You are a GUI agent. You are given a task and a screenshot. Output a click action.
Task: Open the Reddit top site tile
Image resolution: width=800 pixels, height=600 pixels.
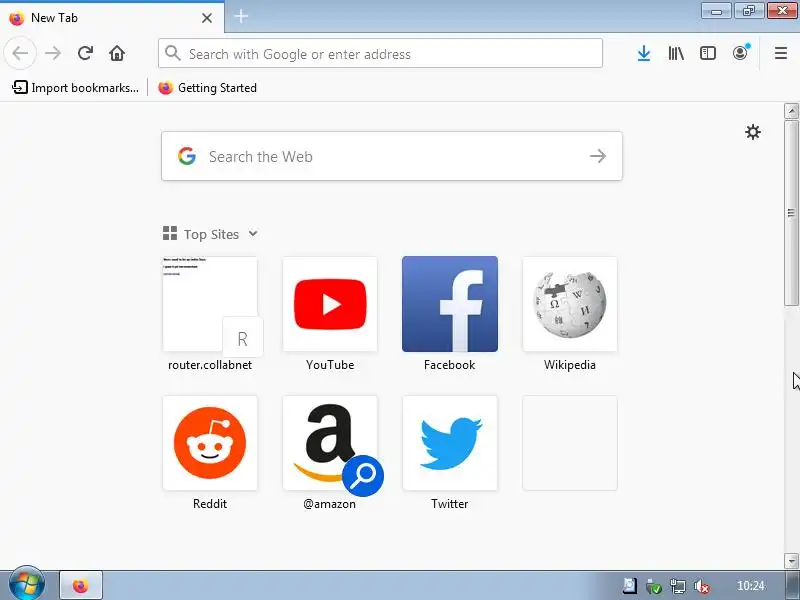(x=210, y=443)
